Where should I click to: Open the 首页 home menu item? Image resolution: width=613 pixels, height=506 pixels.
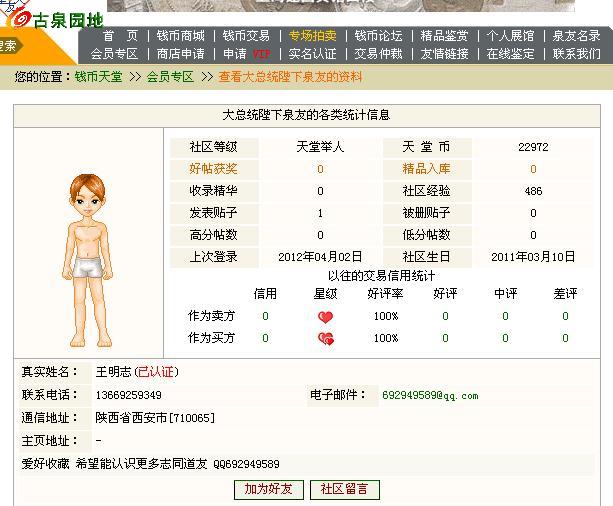120,36
